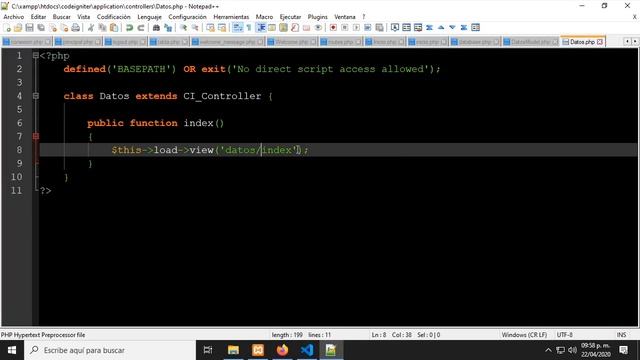
Task: Open the Windows Start menu
Action: coord(12,350)
